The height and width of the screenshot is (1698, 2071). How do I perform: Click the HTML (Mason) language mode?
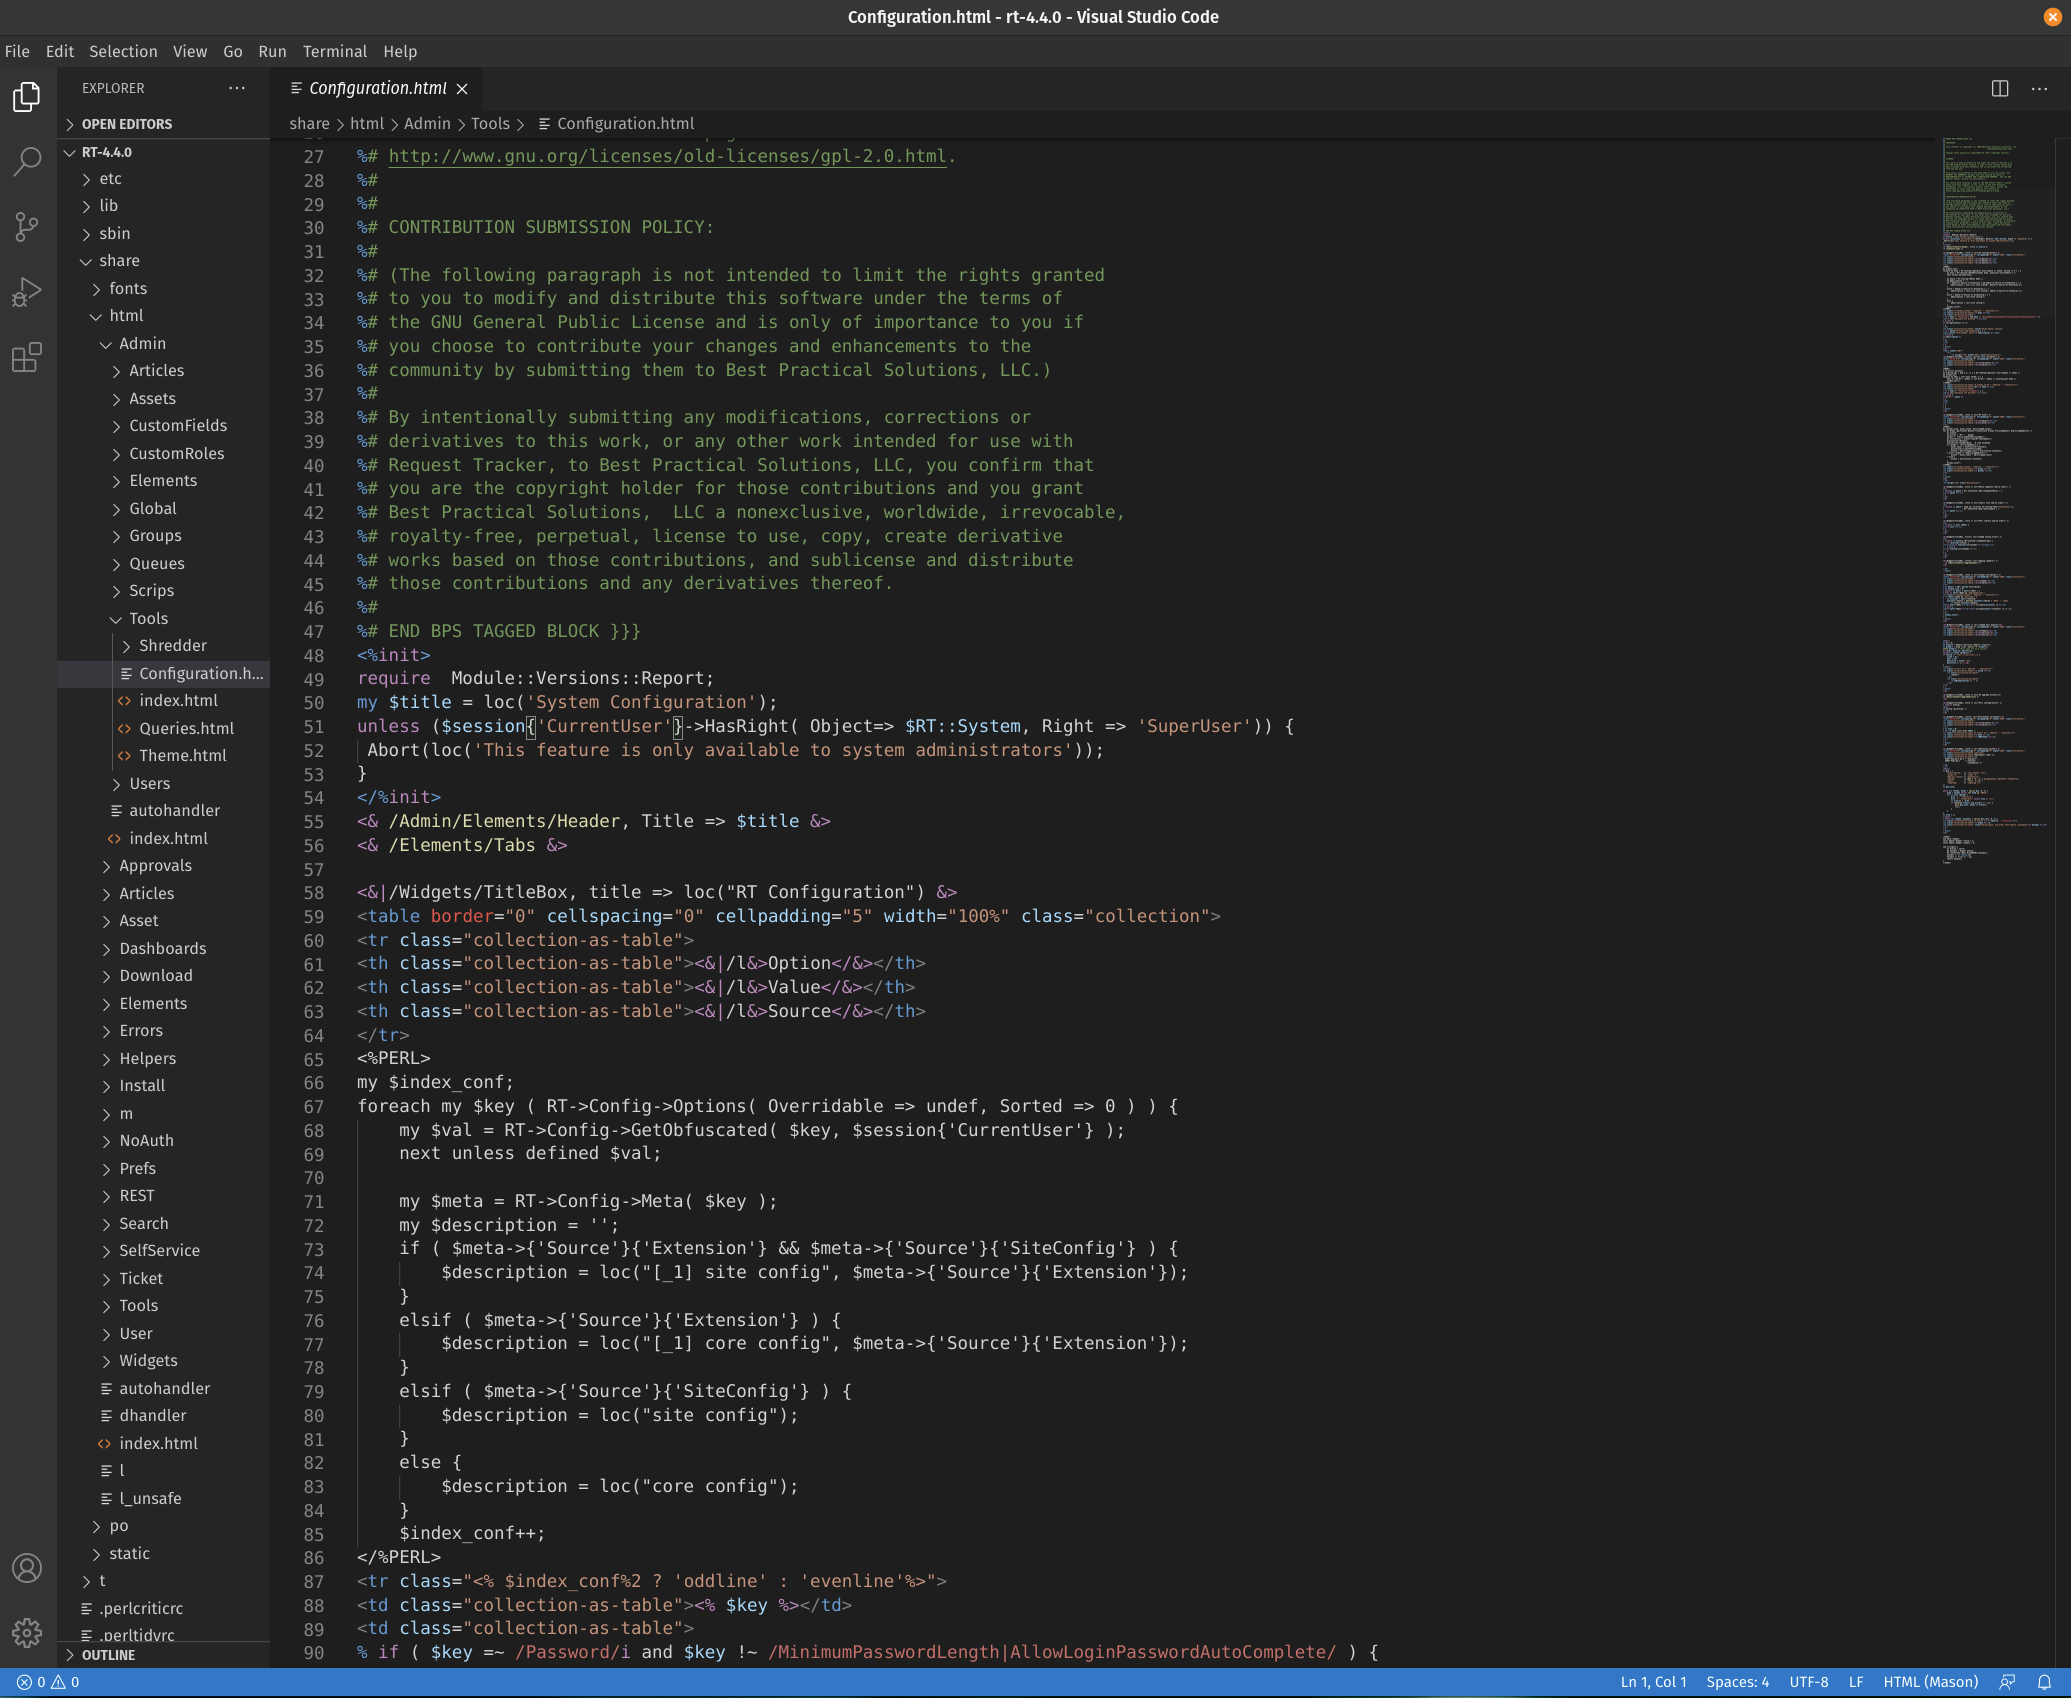pos(1930,1682)
